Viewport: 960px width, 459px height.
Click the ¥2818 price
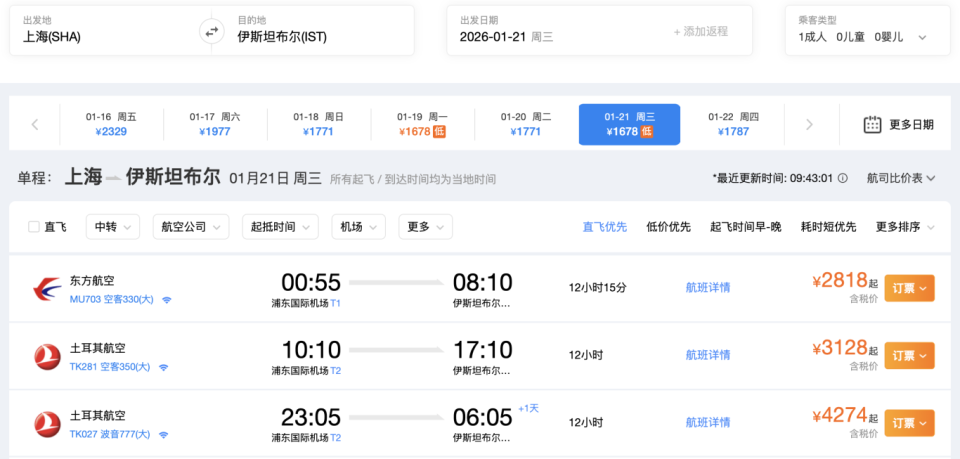click(x=840, y=280)
